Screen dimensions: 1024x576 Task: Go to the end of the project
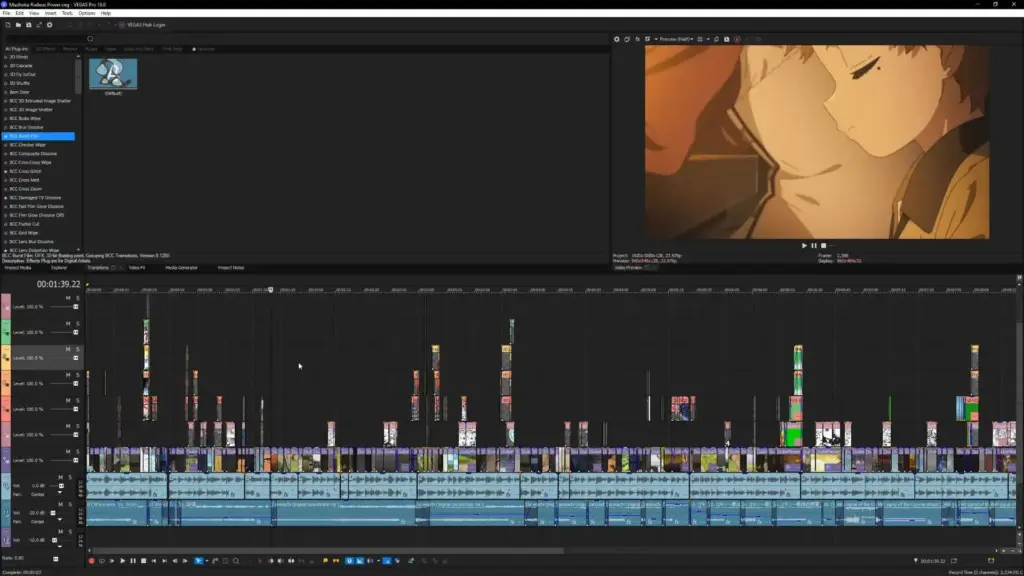pos(165,561)
